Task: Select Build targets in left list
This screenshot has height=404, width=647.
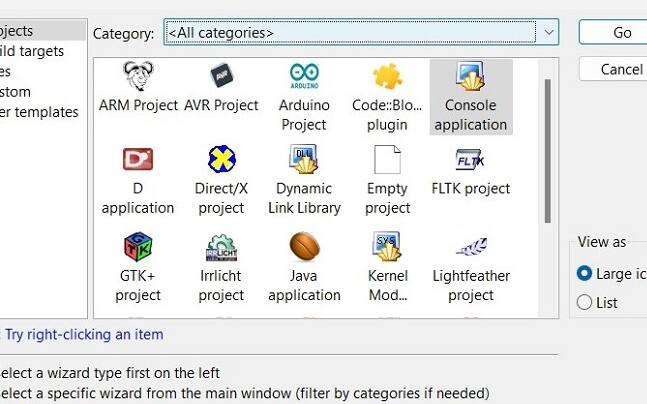Action: (x=32, y=51)
